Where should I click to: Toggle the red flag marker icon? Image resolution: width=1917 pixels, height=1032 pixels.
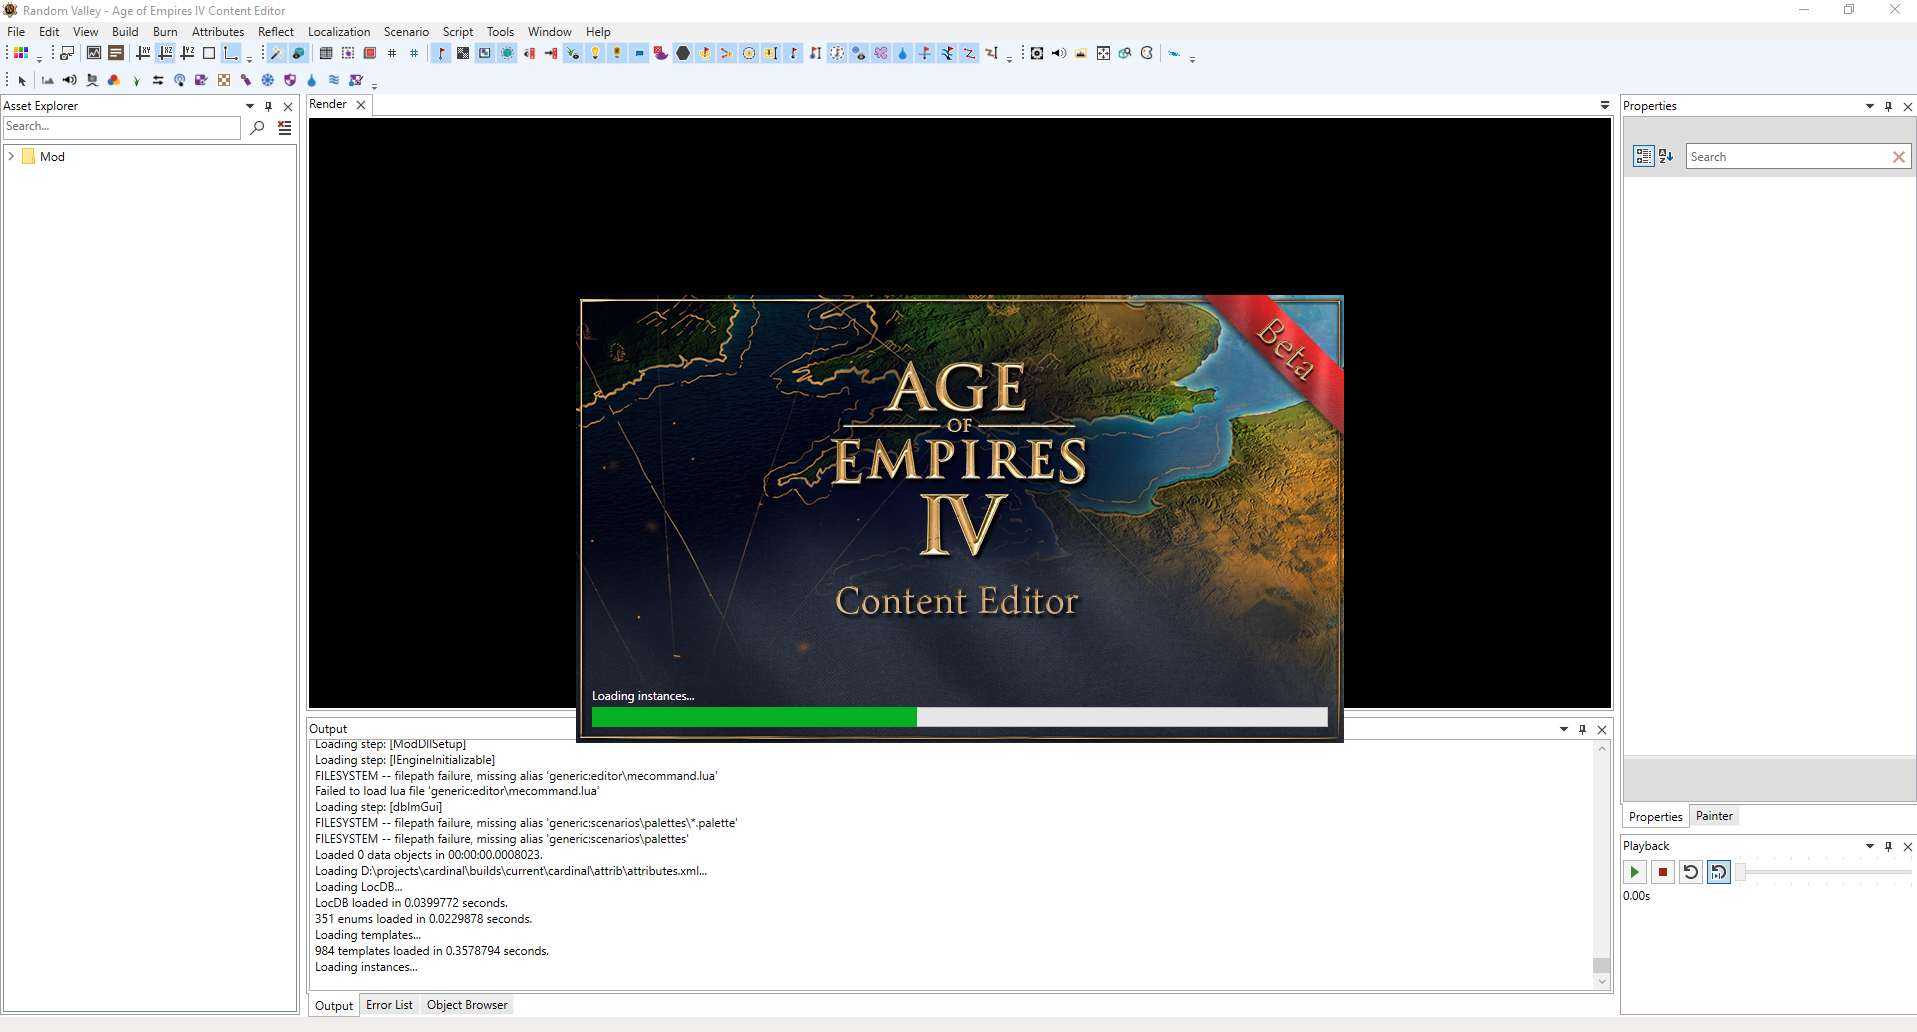coord(441,54)
